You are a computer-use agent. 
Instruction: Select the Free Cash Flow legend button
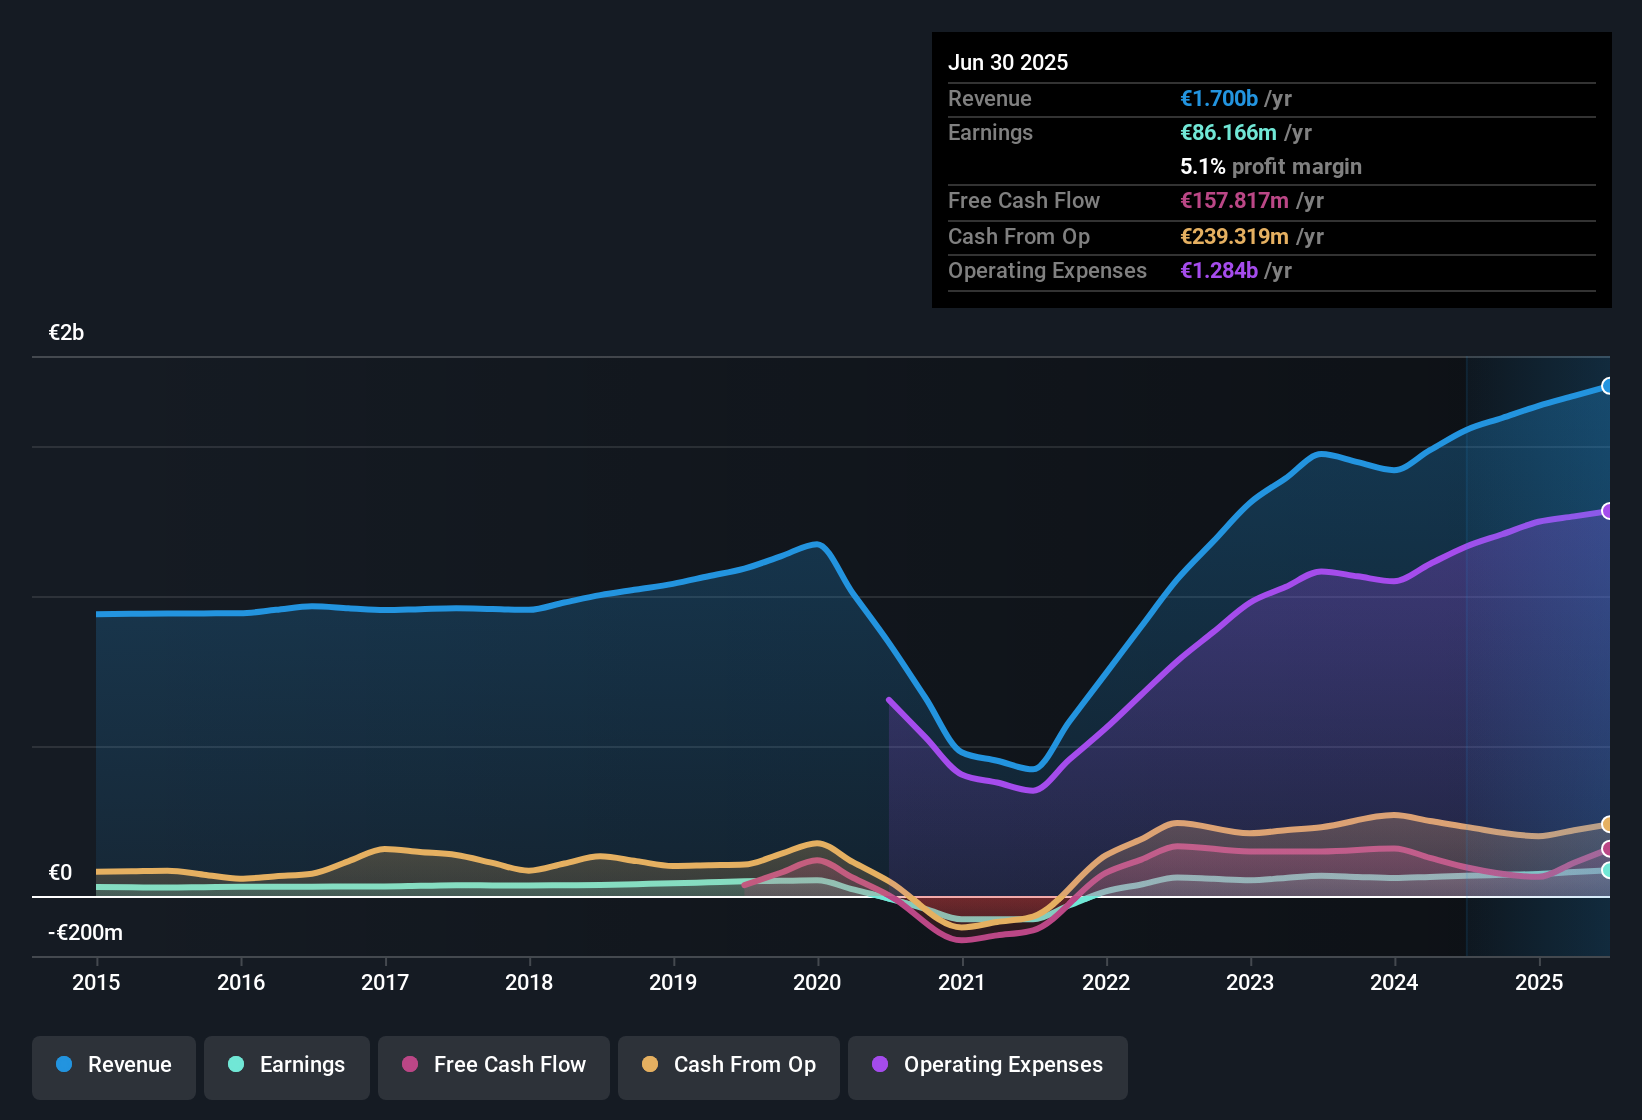493,1065
